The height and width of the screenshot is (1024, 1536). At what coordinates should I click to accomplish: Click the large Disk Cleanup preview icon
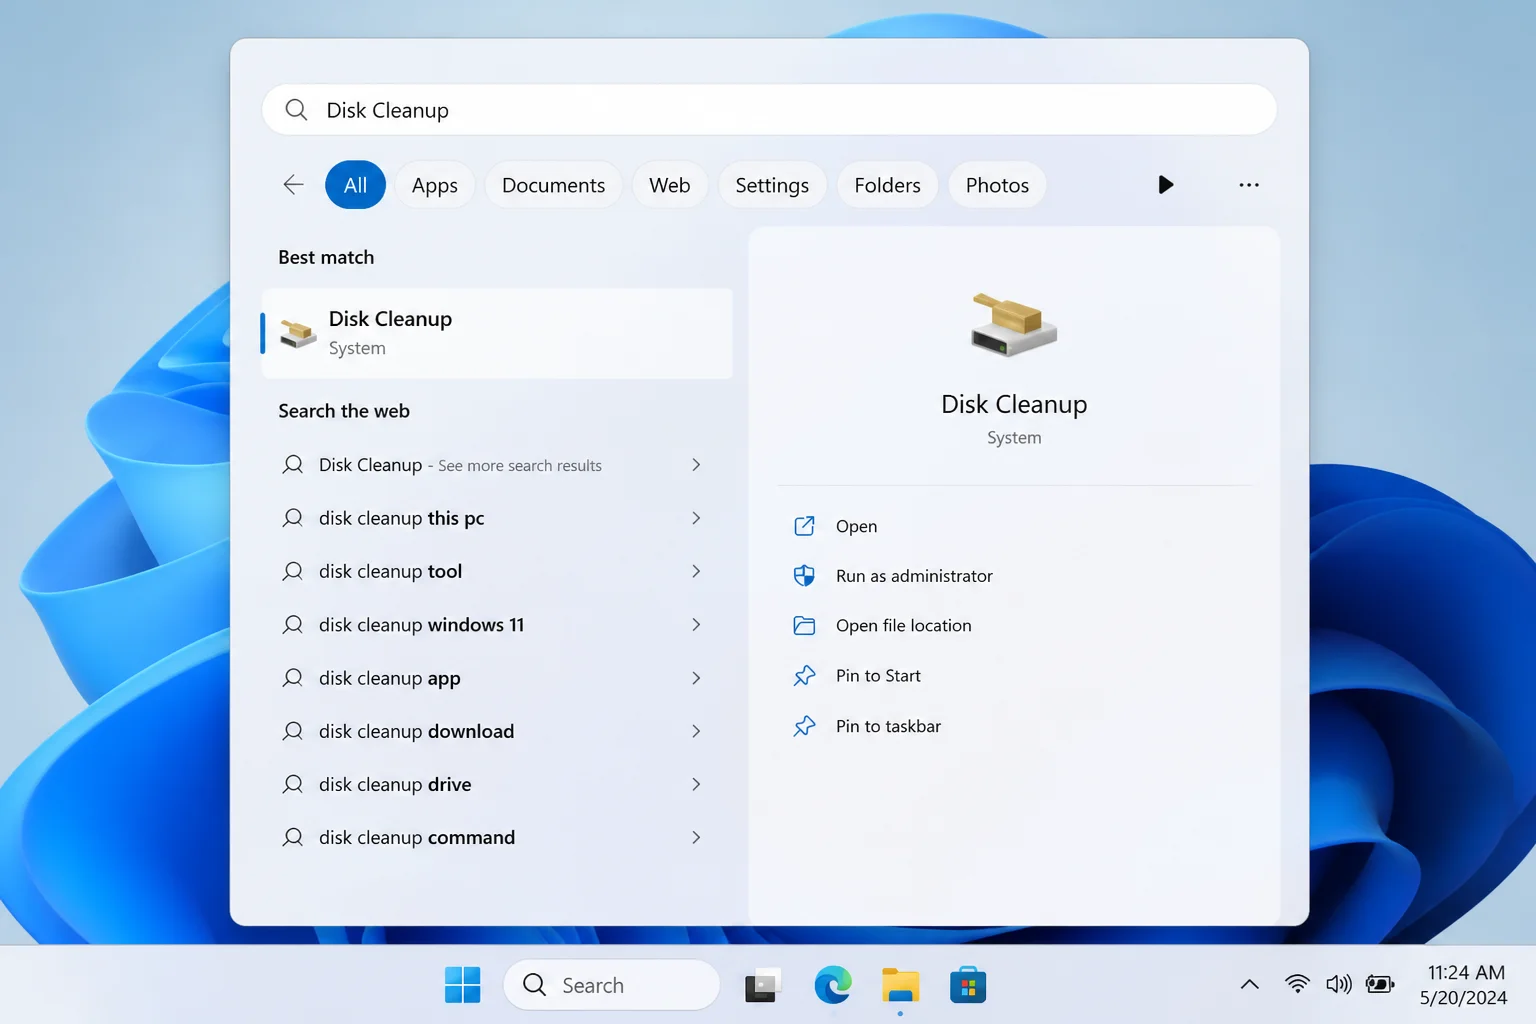click(1014, 325)
